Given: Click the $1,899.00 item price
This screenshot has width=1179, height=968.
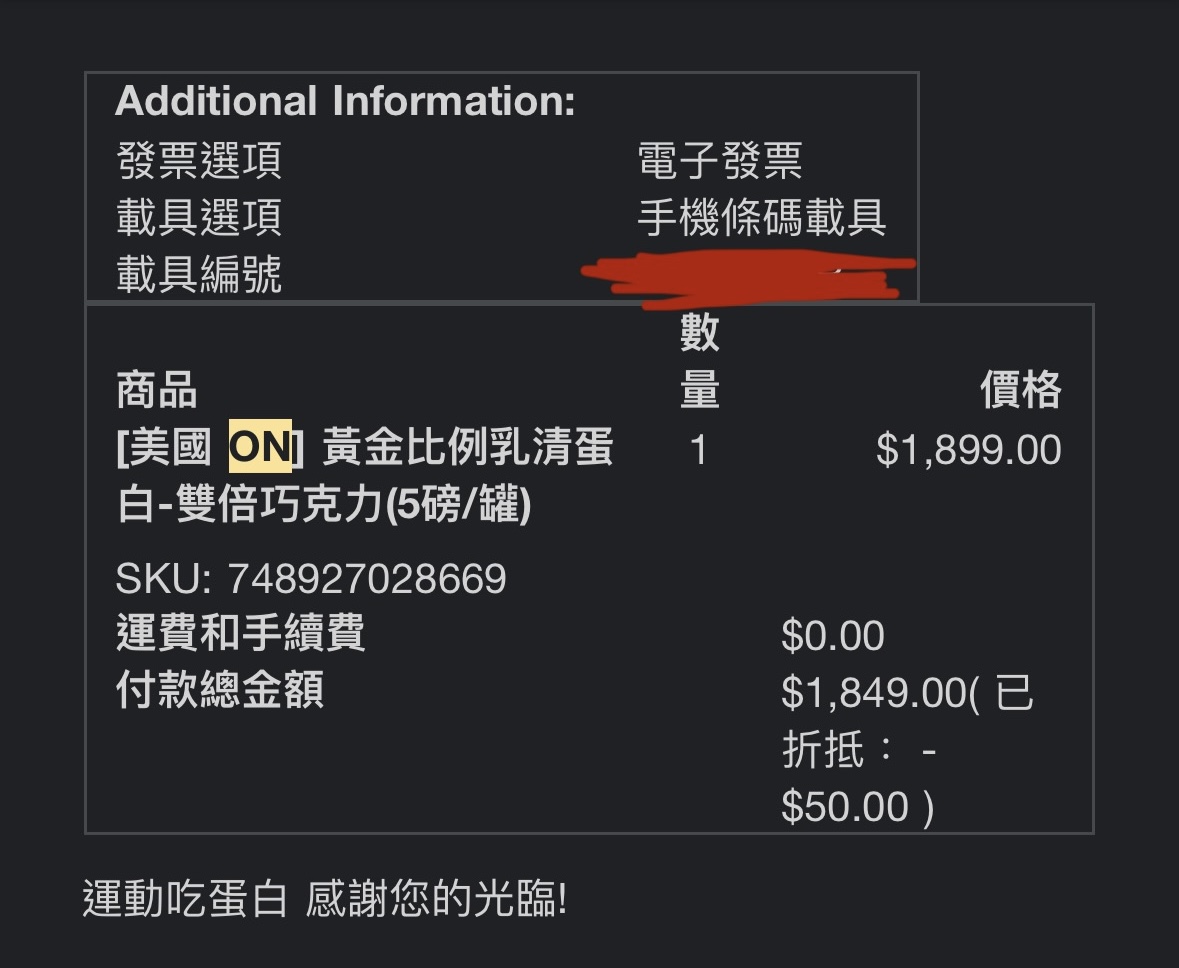Looking at the screenshot, I should click(968, 450).
